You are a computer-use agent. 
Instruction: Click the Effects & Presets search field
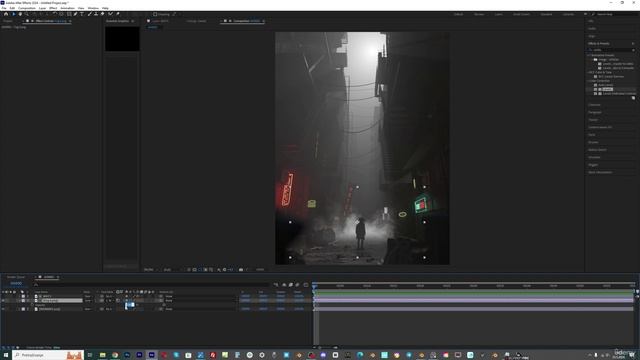[x=611, y=50]
